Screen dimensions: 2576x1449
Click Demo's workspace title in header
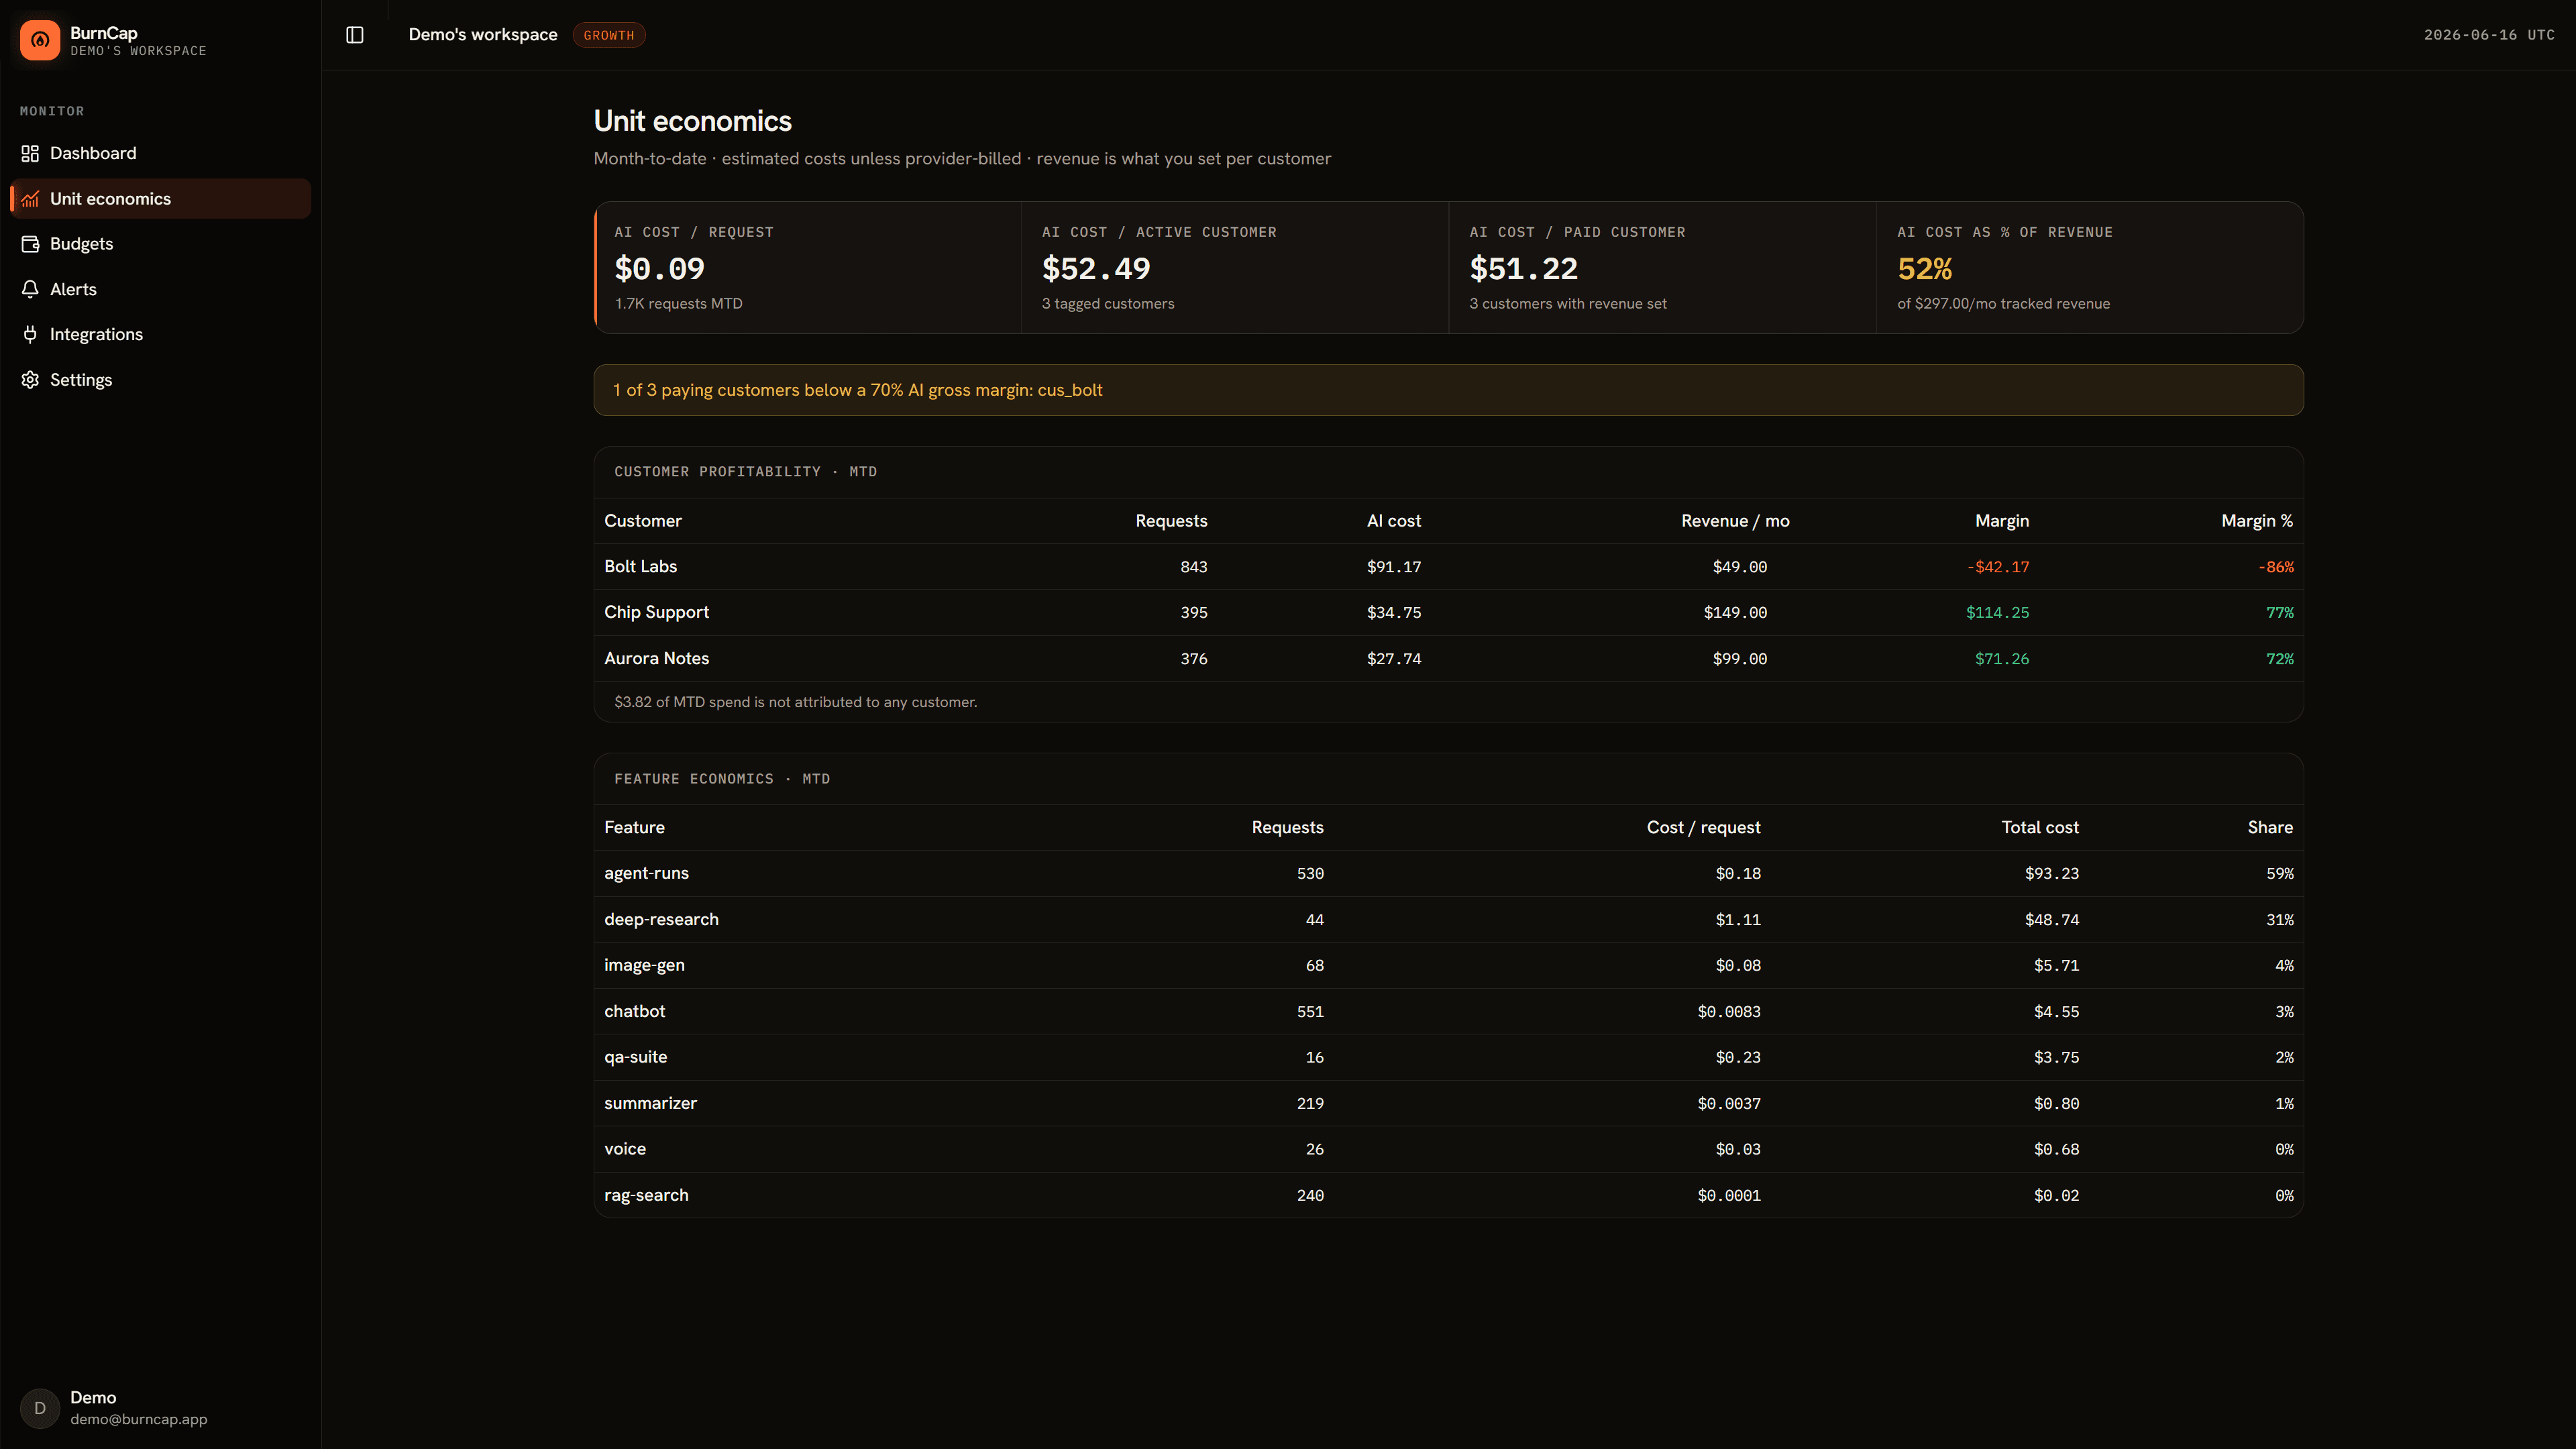[483, 35]
